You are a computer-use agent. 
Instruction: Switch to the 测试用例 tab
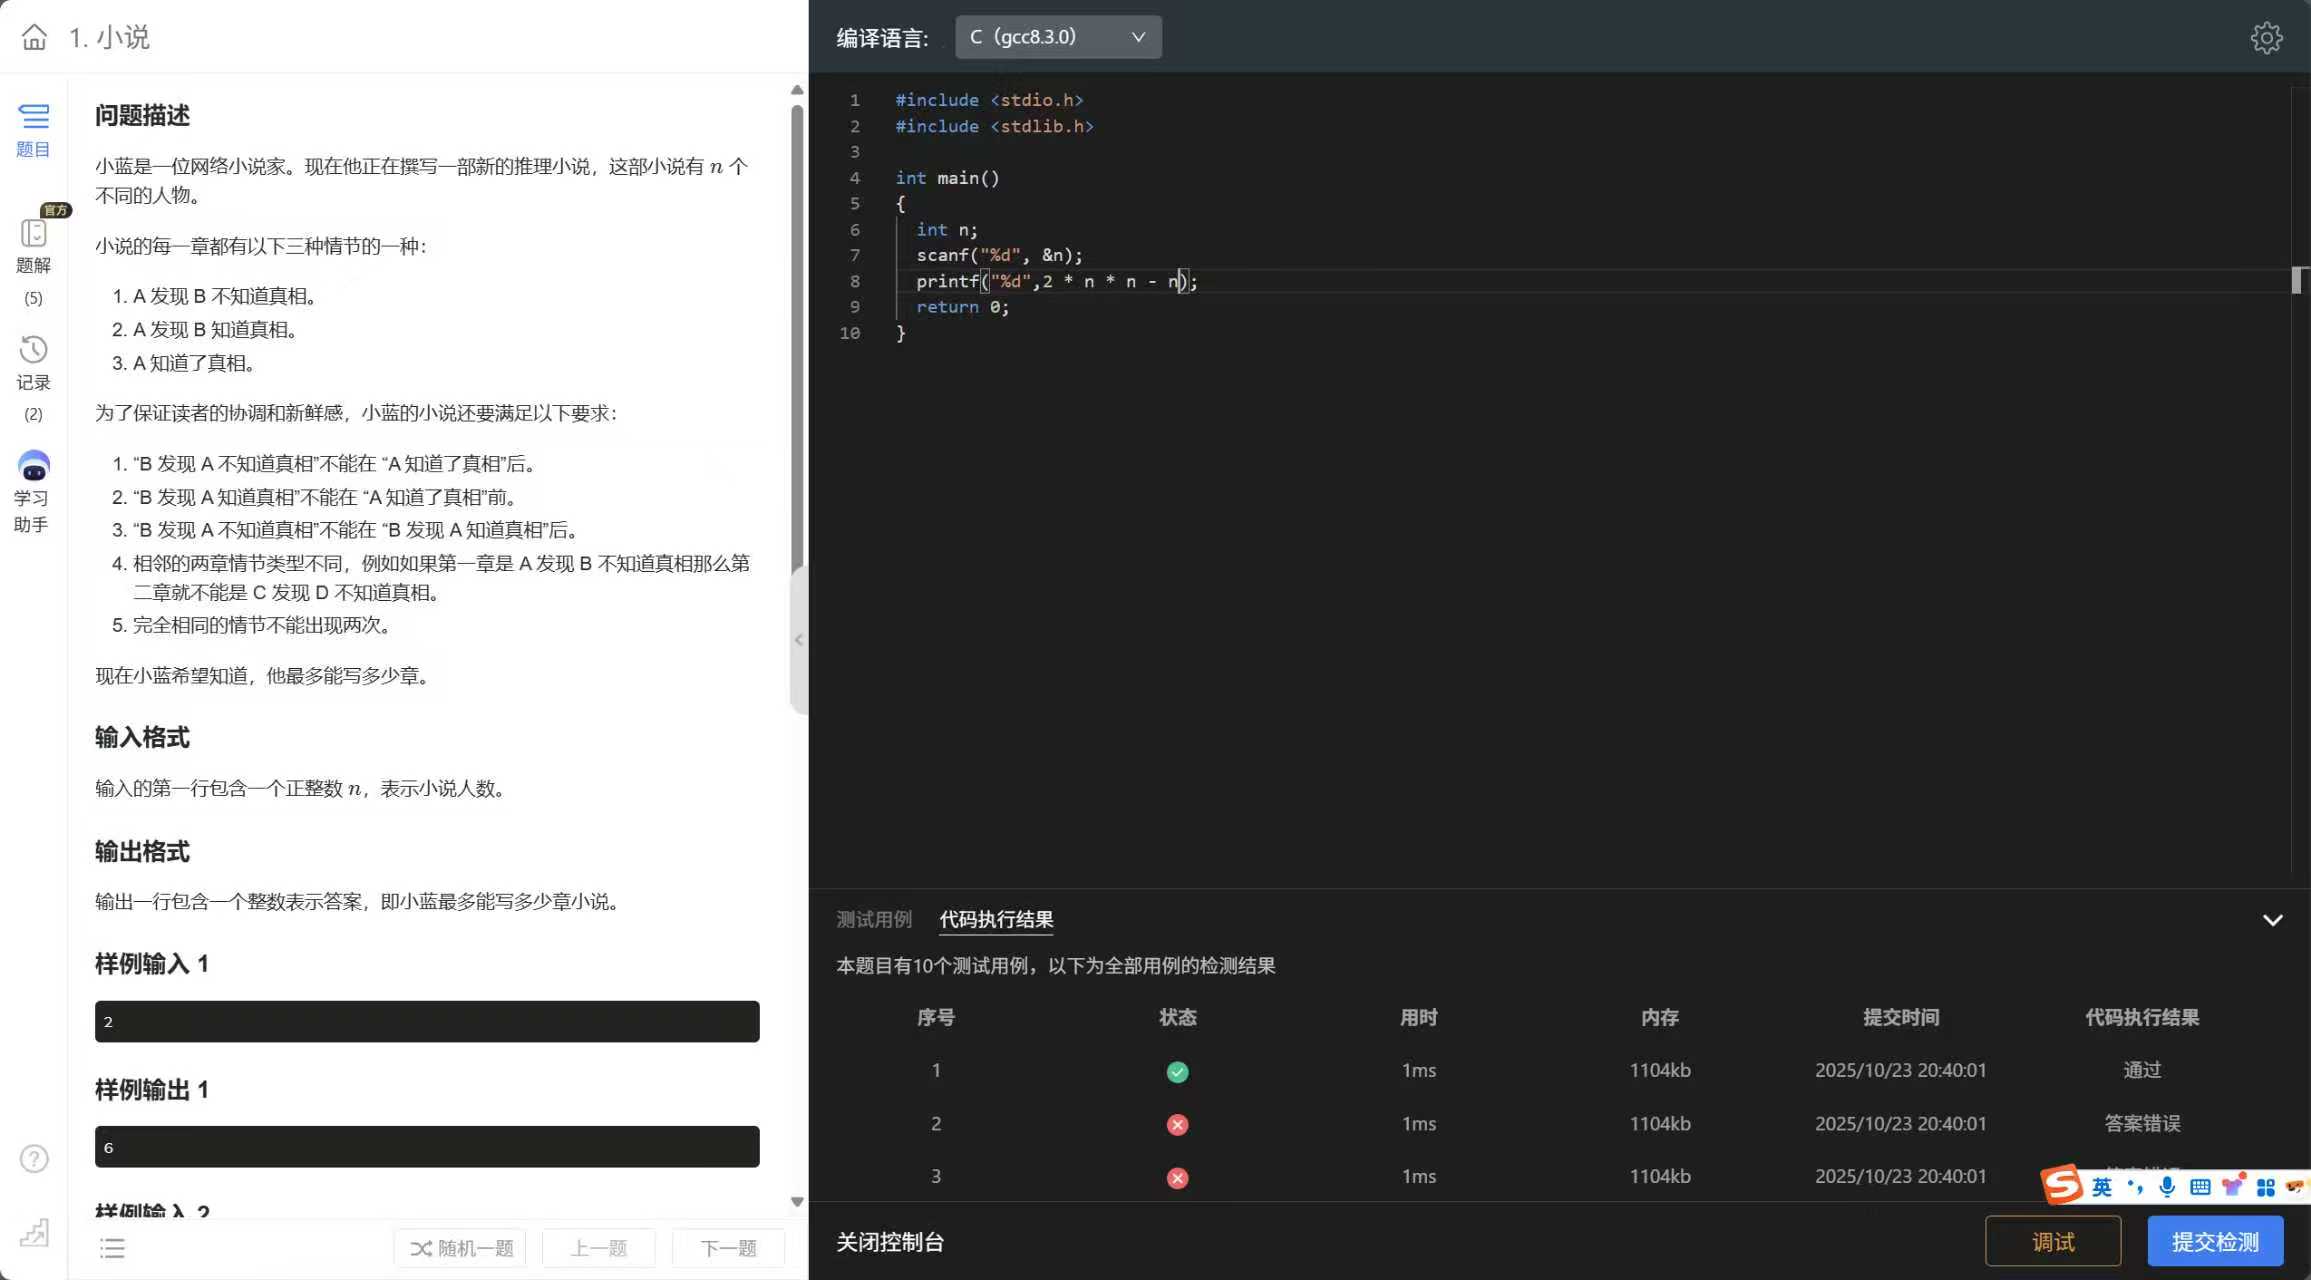tap(873, 919)
